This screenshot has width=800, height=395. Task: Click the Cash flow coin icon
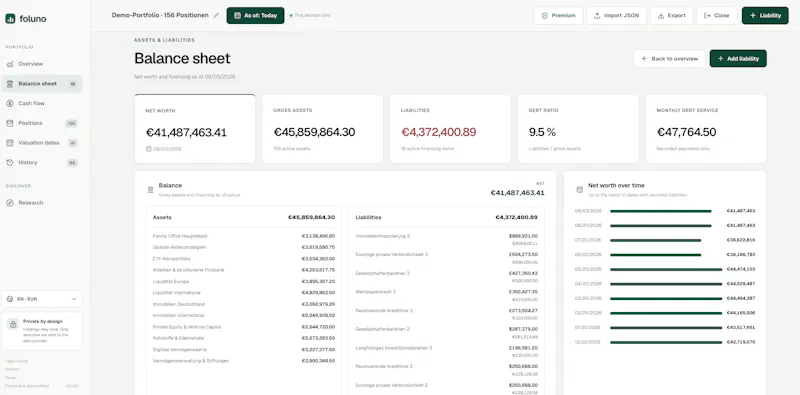click(x=10, y=103)
